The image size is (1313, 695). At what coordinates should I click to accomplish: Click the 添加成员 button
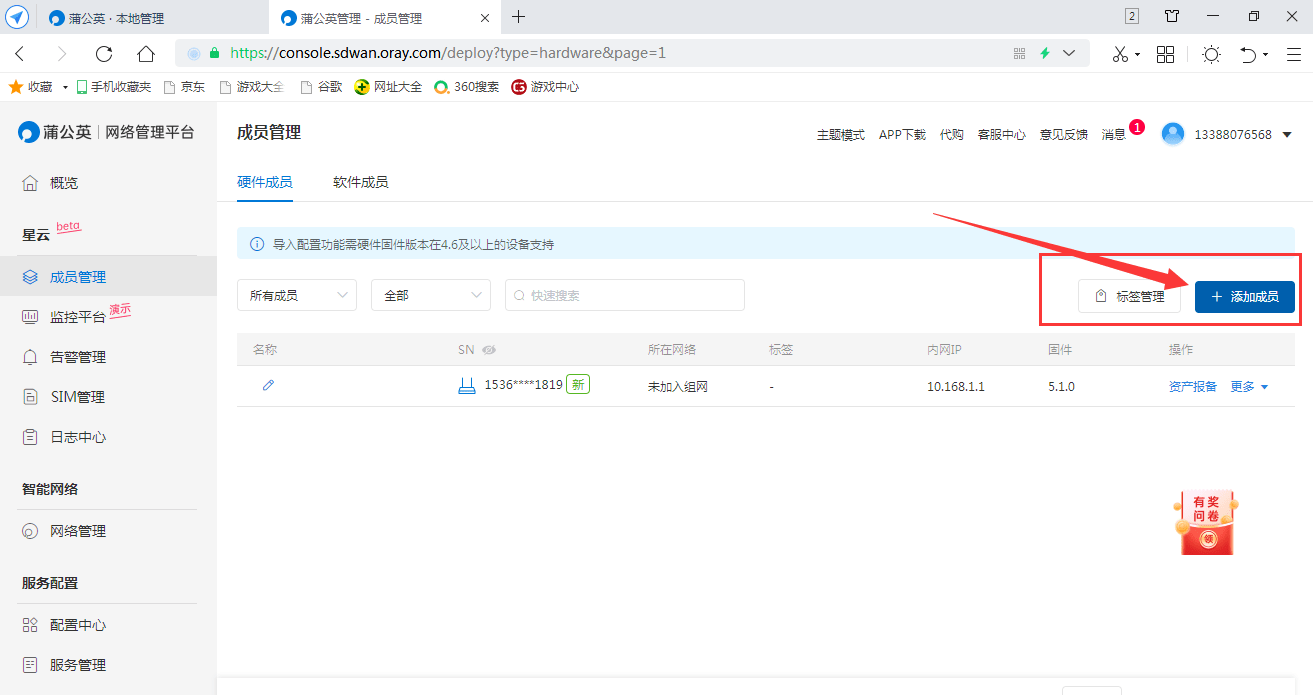pos(1244,297)
